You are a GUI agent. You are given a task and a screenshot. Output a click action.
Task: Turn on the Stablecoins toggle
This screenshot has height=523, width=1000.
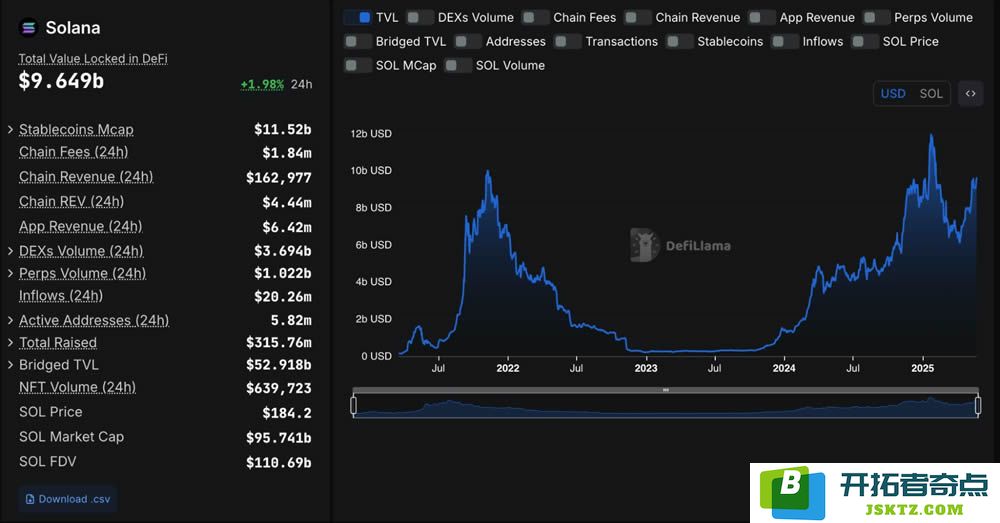[x=679, y=41]
